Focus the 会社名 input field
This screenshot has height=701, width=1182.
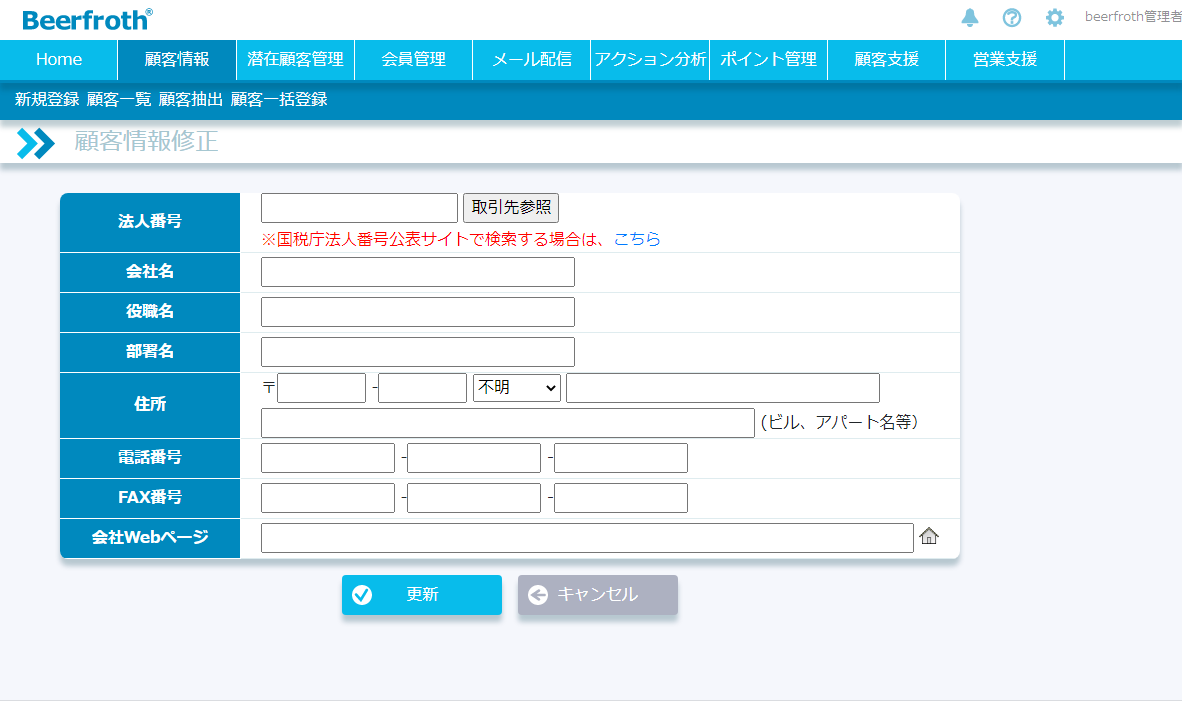(417, 272)
